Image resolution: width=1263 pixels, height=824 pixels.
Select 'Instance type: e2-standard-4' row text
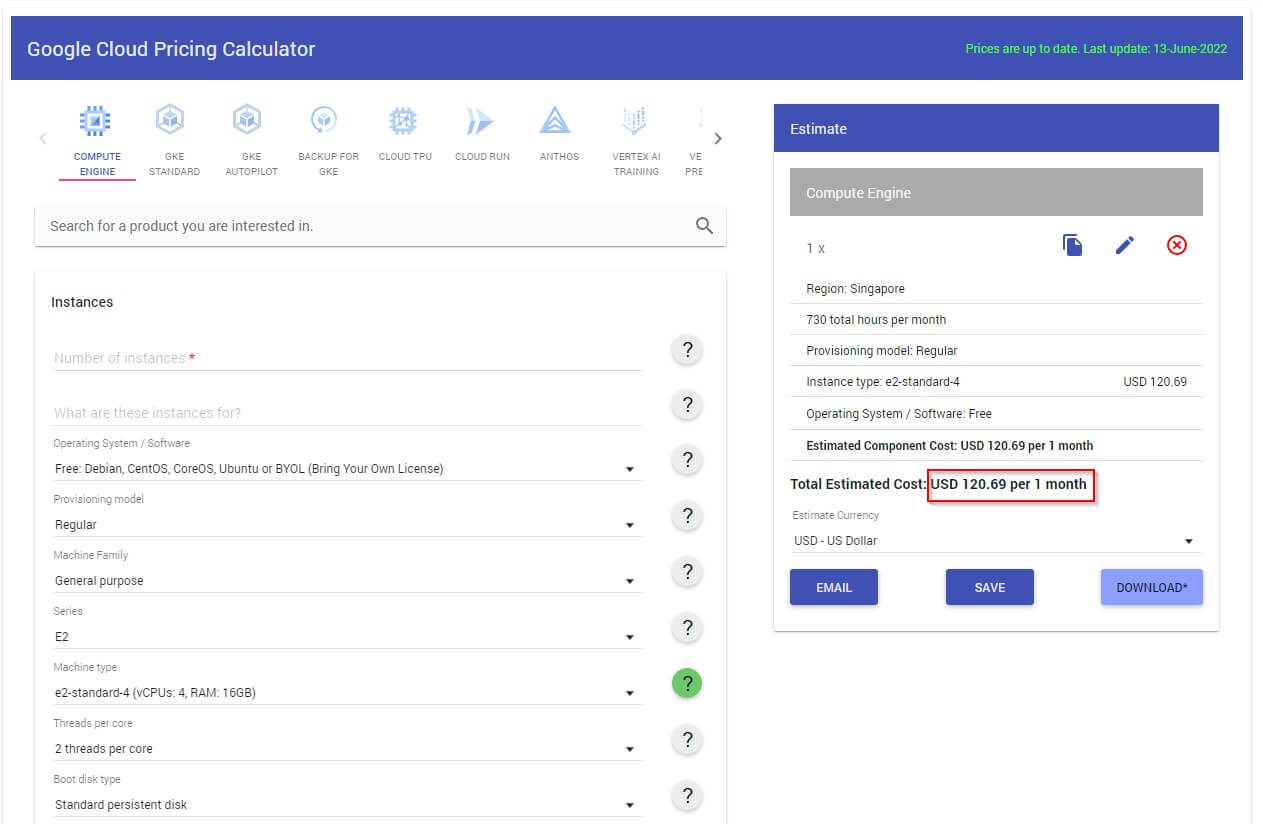(882, 382)
